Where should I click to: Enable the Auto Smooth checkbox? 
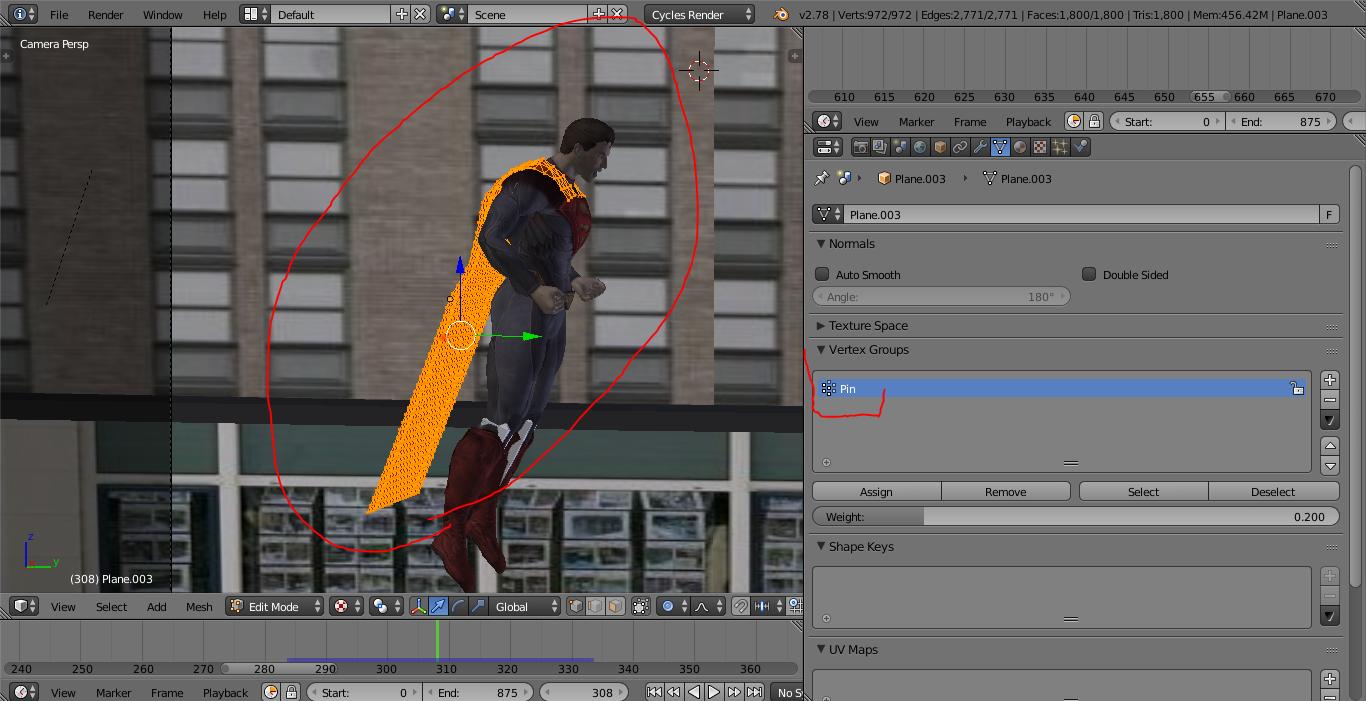point(822,274)
